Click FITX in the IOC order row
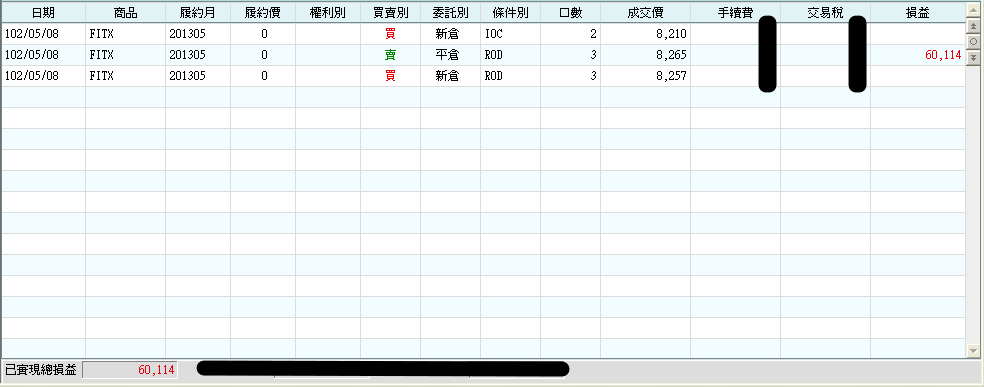The height and width of the screenshot is (387, 984). pos(102,34)
